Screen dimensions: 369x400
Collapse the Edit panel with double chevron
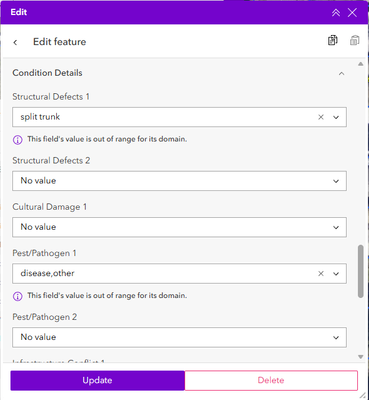(x=336, y=13)
